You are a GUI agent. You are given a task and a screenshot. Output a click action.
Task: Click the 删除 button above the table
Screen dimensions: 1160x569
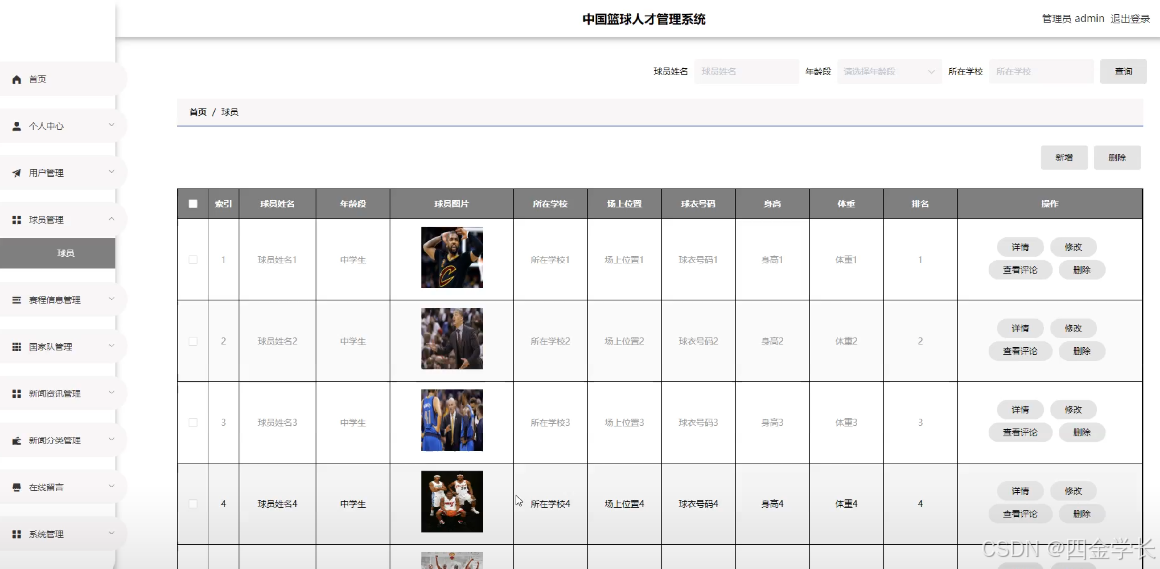coord(1117,158)
